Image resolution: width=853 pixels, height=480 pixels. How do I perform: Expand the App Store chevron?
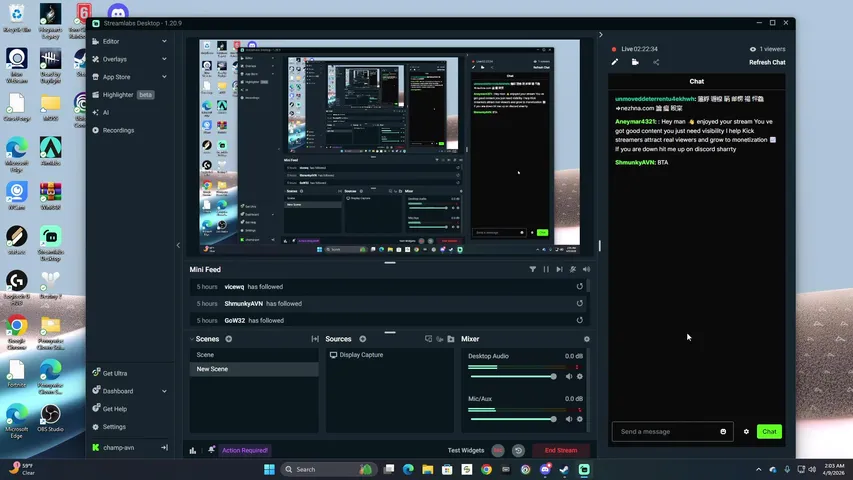coord(164,77)
